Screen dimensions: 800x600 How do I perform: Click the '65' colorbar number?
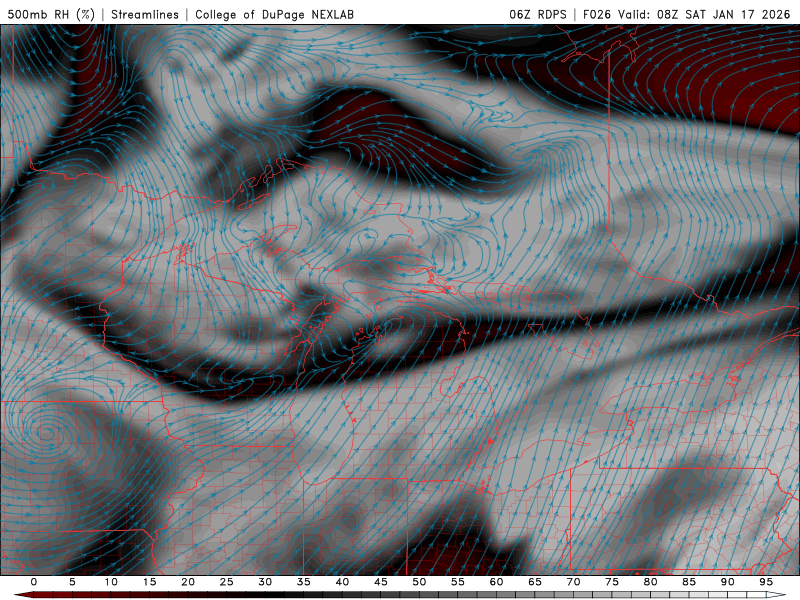[535, 582]
